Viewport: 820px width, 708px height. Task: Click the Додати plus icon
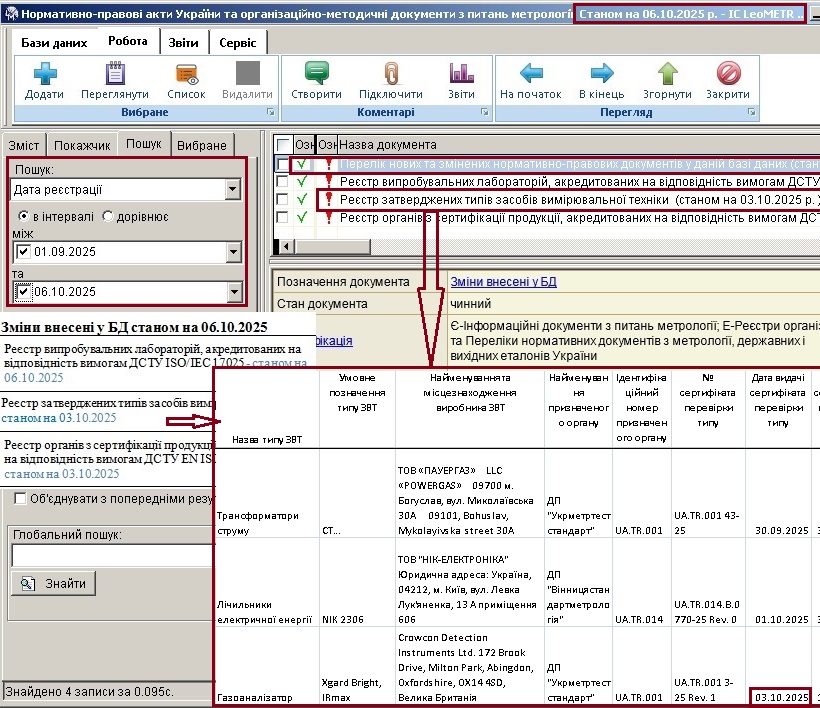click(x=44, y=75)
